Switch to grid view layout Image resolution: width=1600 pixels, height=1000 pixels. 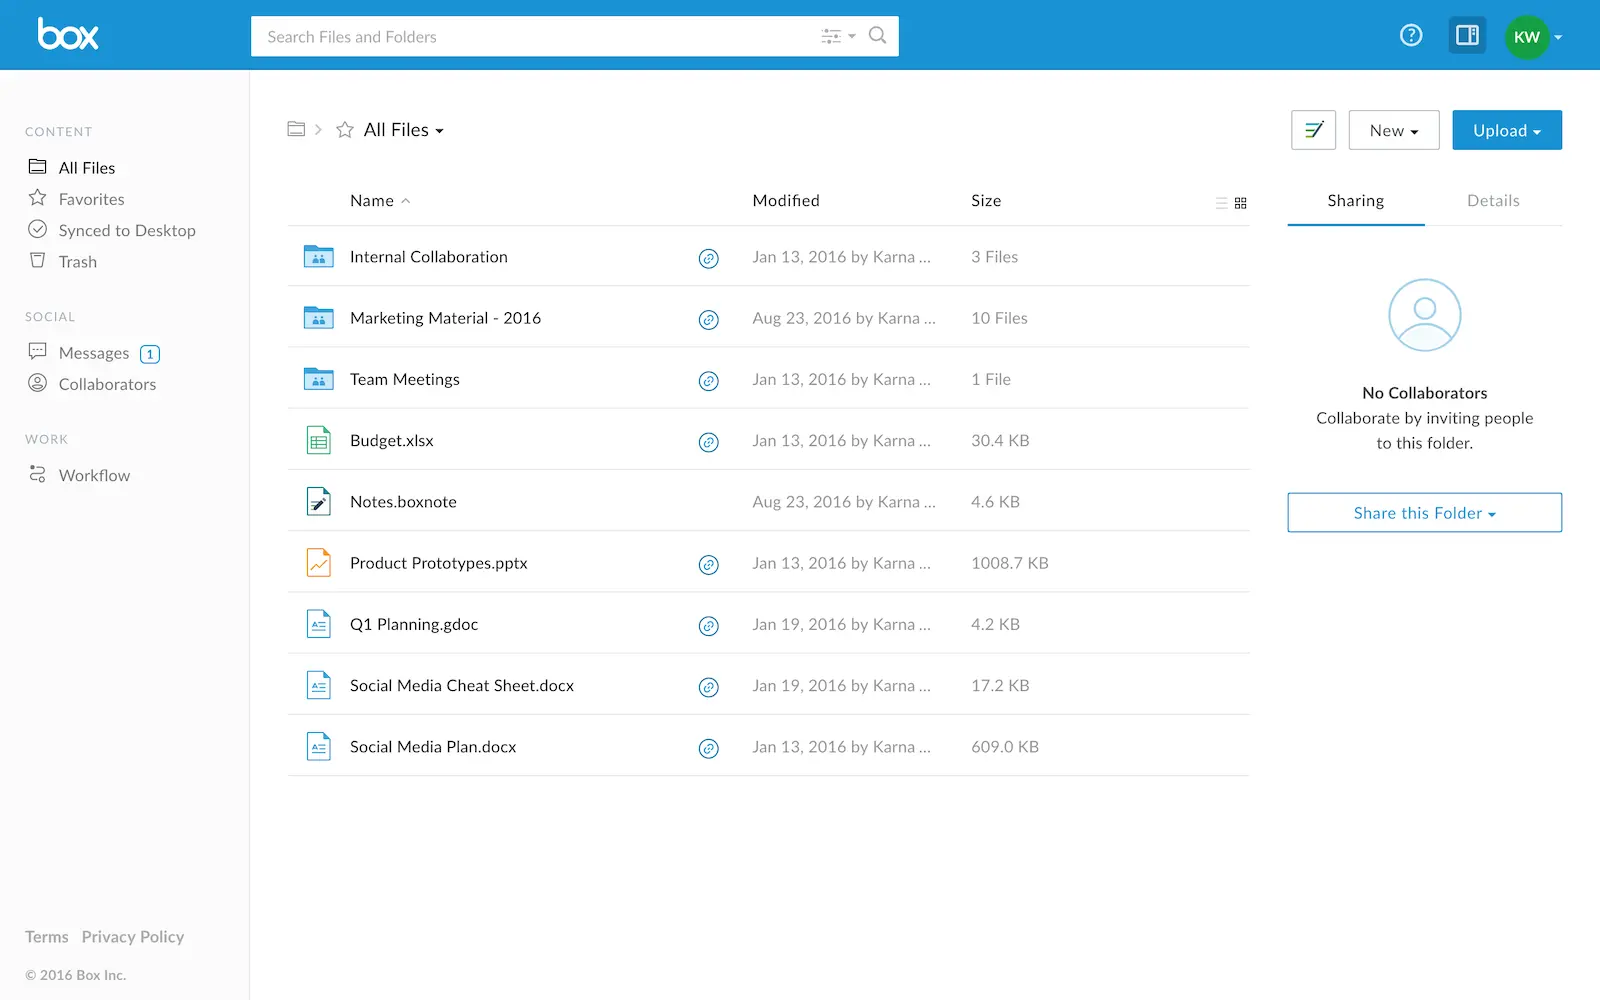click(1241, 202)
